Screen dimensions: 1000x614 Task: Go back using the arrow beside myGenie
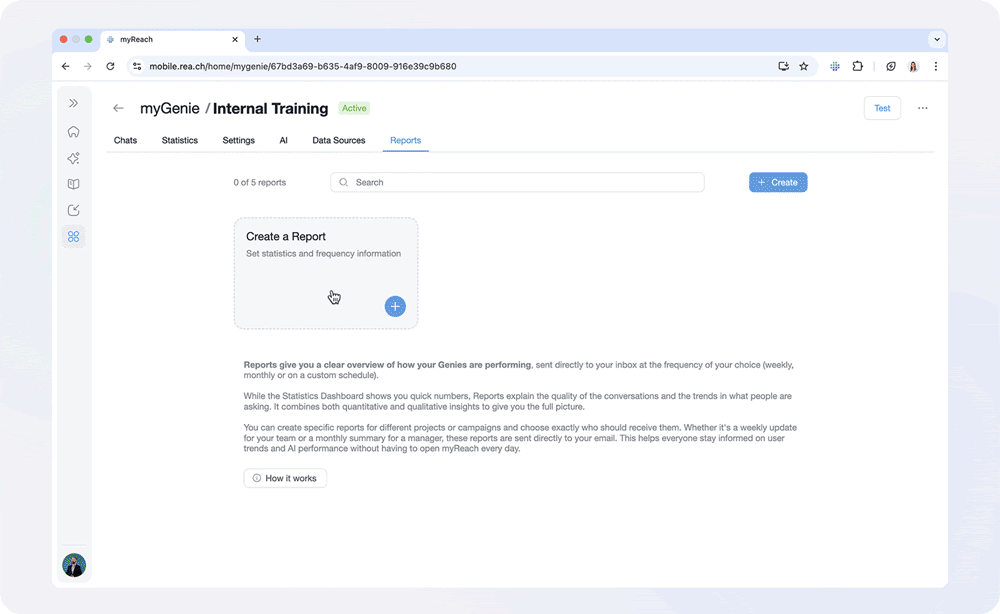point(118,108)
